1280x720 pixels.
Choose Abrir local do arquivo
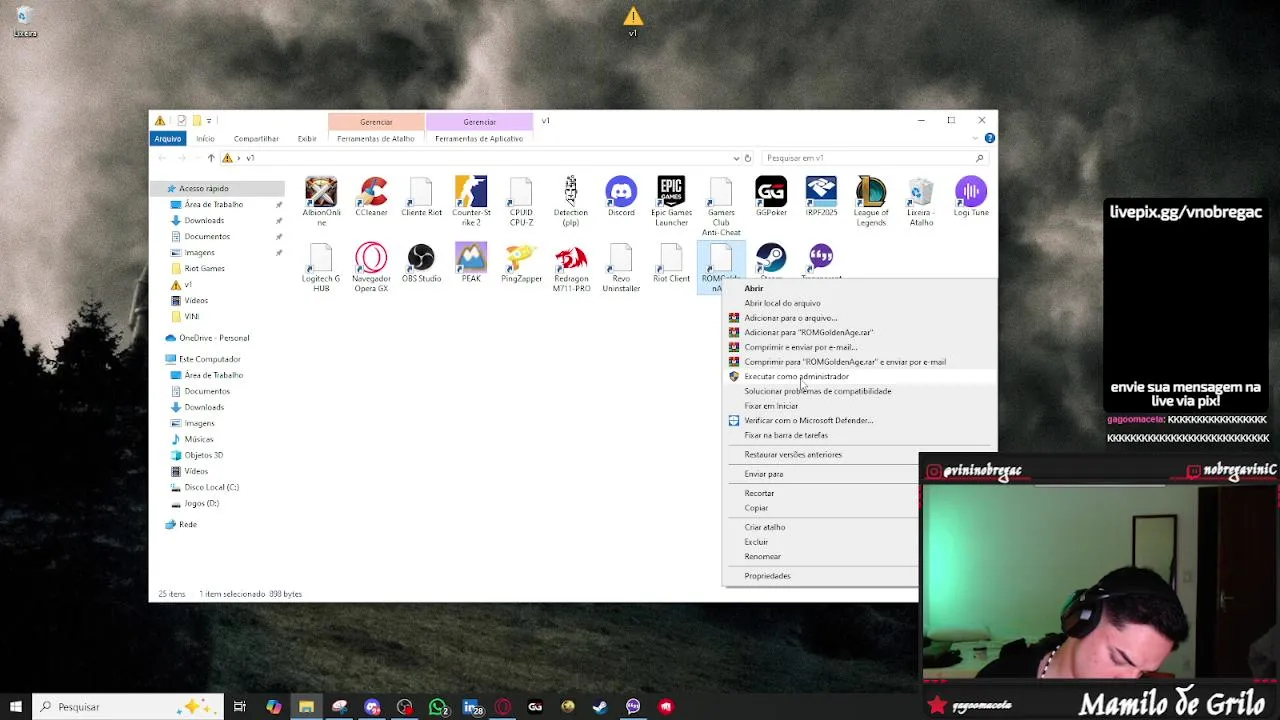click(x=782, y=303)
